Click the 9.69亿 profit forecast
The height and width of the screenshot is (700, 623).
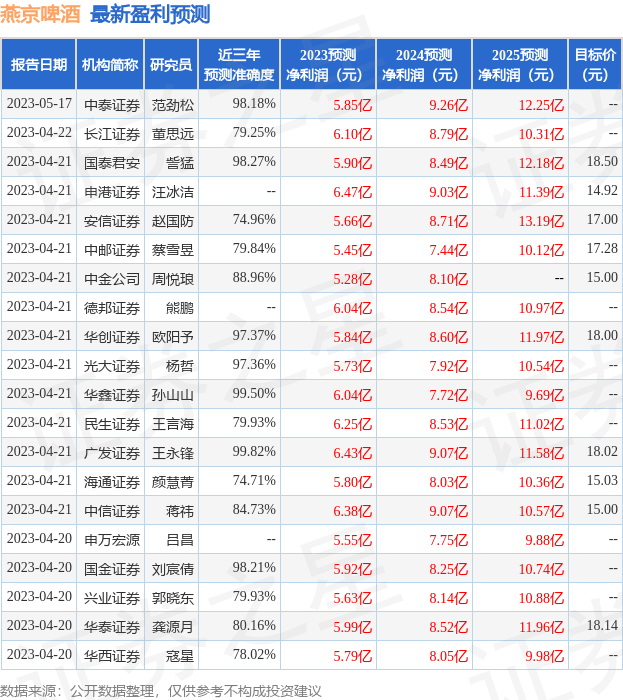coord(544,395)
